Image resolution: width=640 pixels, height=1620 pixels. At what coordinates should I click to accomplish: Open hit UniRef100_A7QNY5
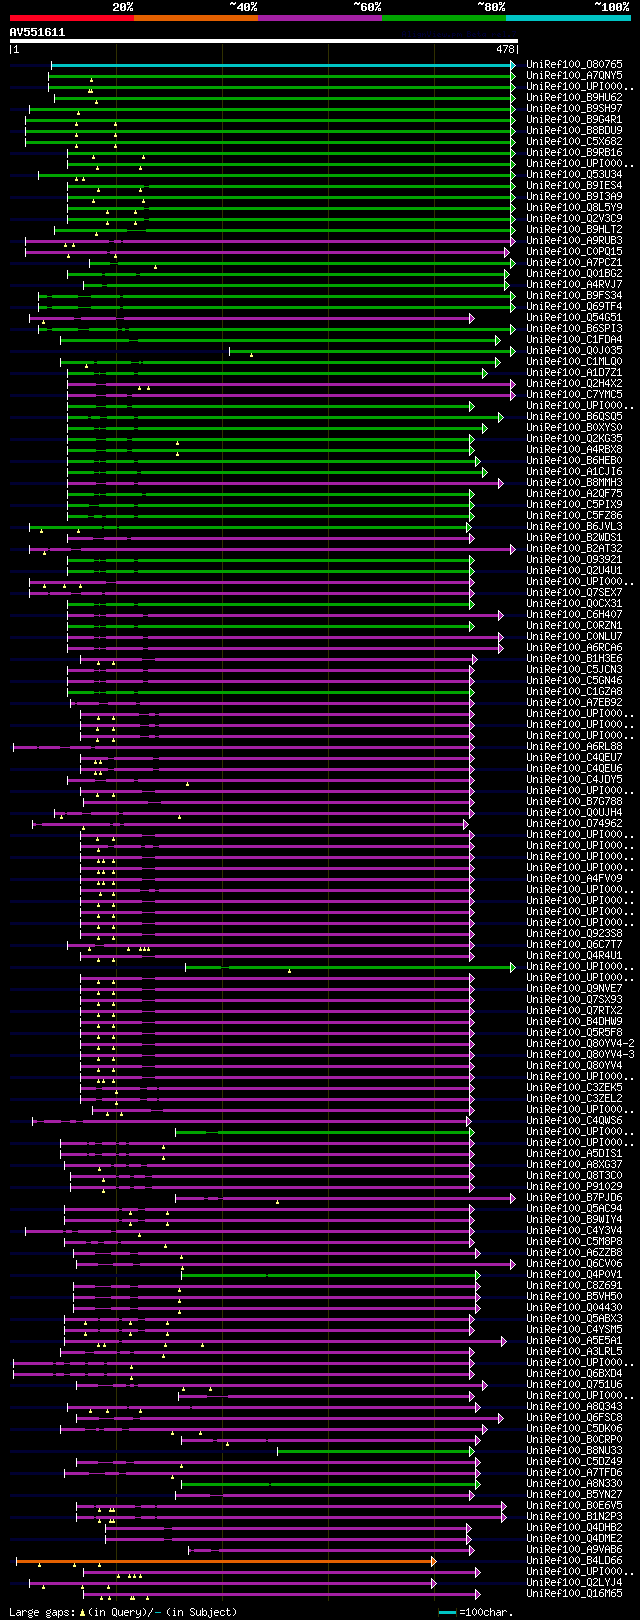tap(574, 75)
